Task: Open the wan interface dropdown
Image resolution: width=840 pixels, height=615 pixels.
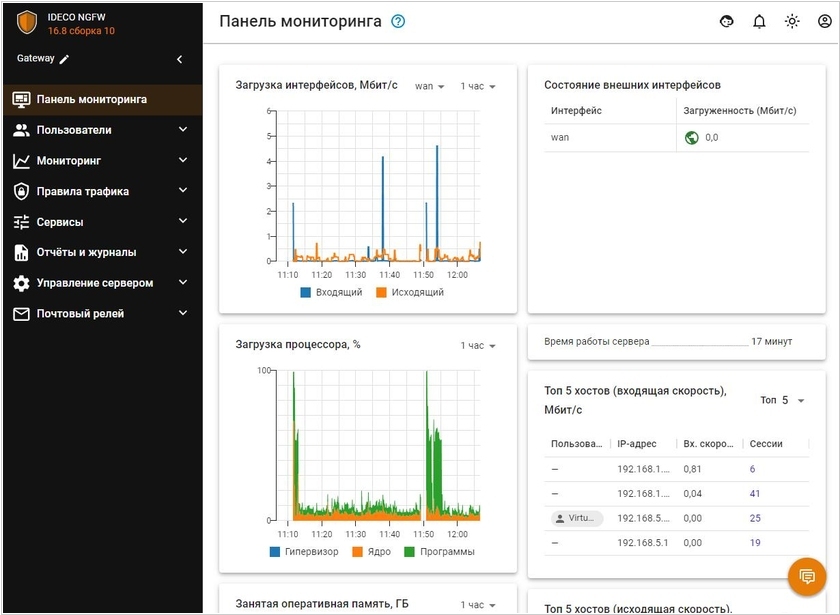Action: click(430, 86)
